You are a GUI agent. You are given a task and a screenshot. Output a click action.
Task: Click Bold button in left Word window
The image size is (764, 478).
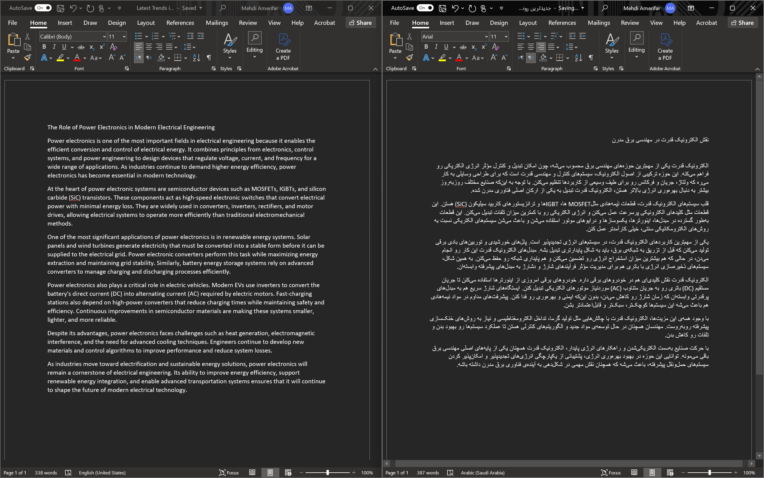pos(44,47)
